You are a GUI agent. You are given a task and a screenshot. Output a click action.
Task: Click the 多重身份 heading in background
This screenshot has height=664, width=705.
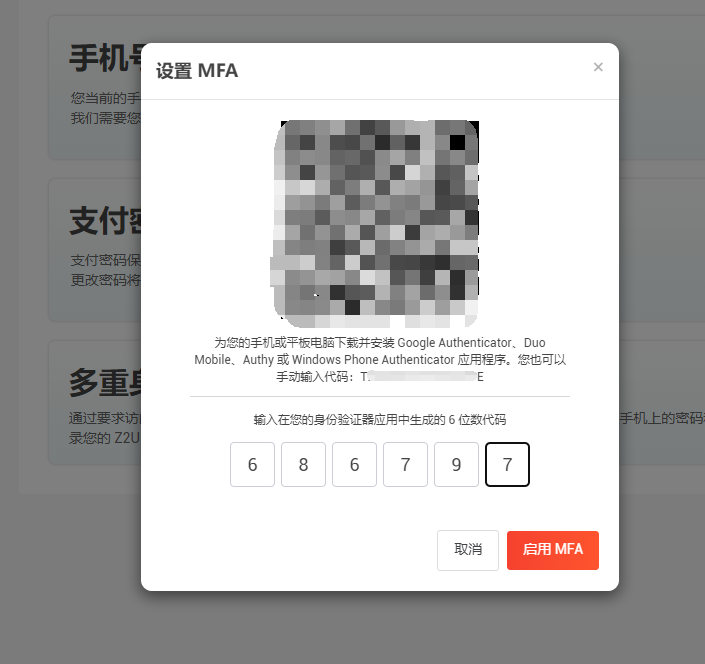click(x=105, y=383)
